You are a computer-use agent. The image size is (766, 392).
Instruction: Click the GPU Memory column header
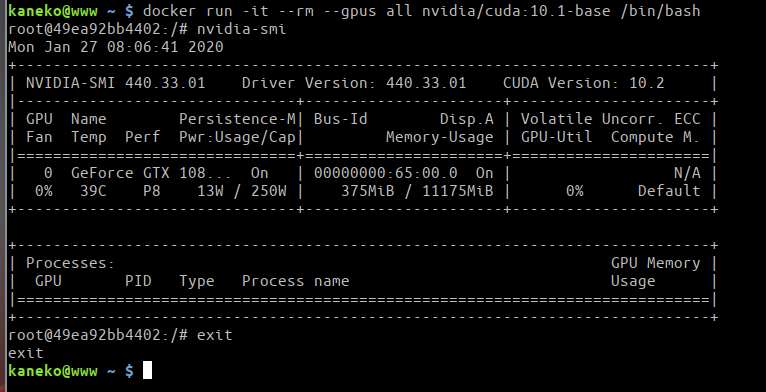click(x=655, y=263)
